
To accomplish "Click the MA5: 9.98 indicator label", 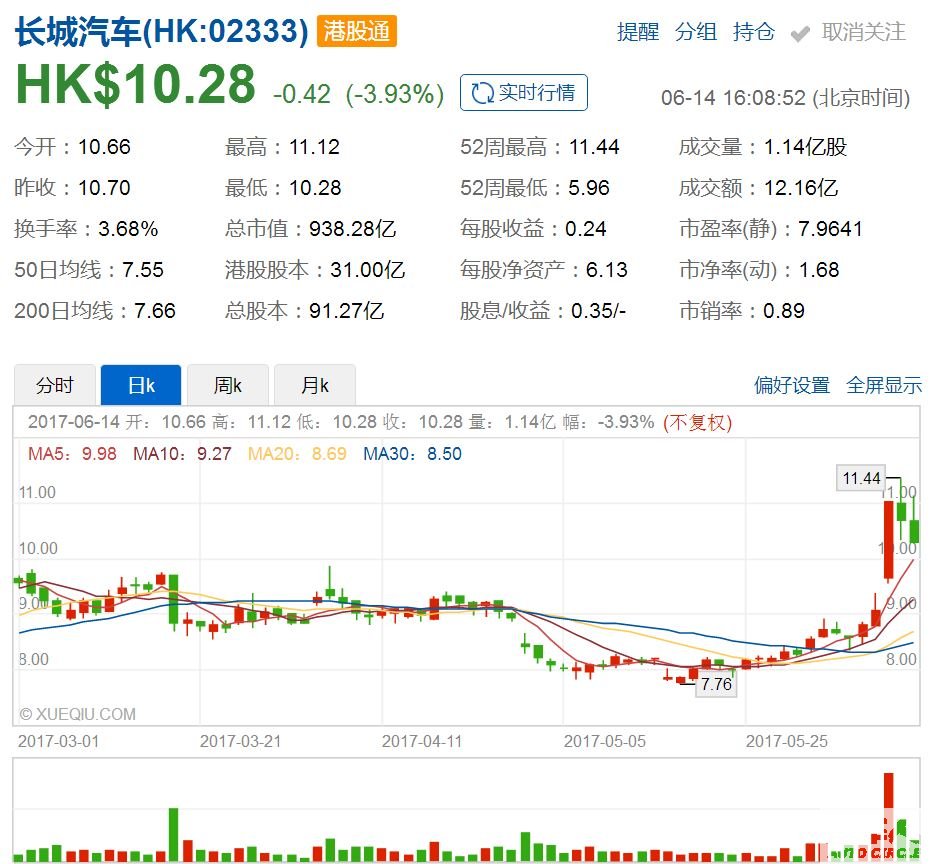I will [x=72, y=454].
